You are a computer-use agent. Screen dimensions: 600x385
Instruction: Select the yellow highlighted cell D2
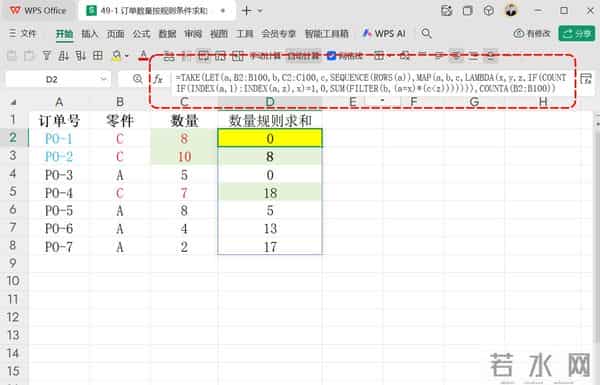pyautogui.click(x=270, y=139)
